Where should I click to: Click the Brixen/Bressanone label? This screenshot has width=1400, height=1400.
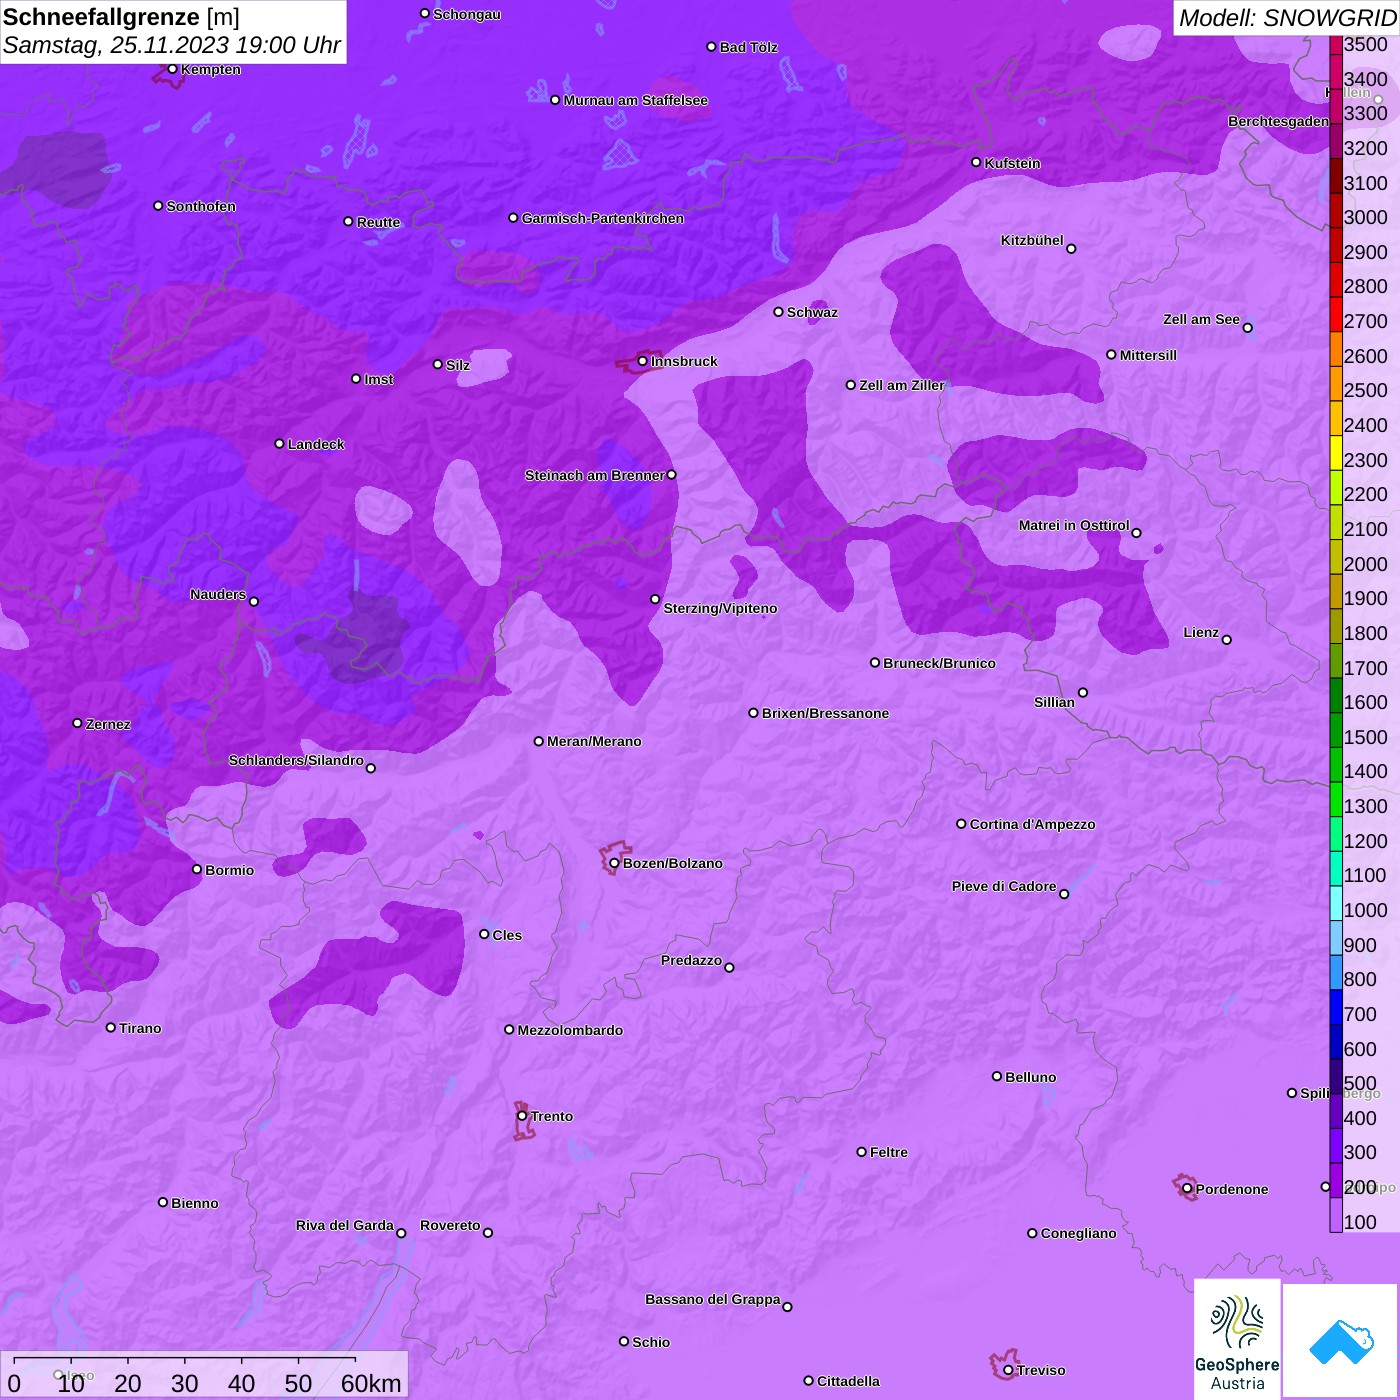point(826,713)
